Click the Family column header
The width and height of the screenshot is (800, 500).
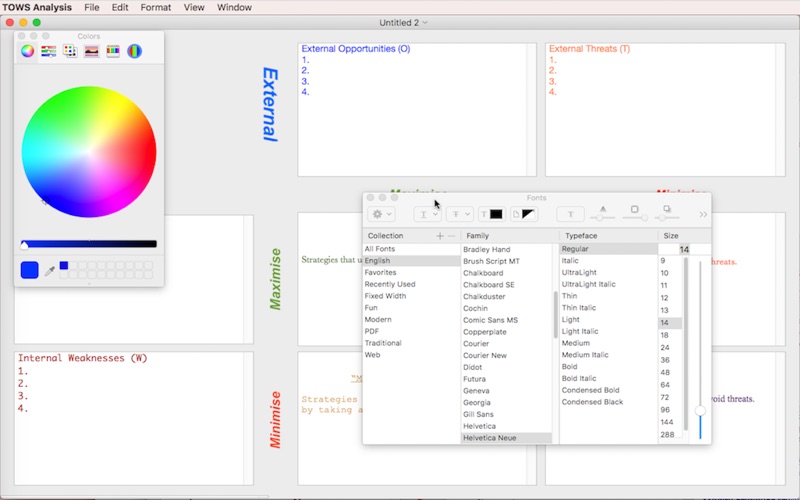click(510, 236)
